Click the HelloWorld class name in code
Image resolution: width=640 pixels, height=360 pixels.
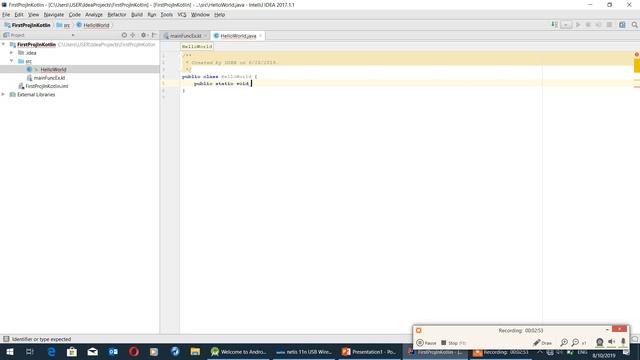pyautogui.click(x=236, y=76)
